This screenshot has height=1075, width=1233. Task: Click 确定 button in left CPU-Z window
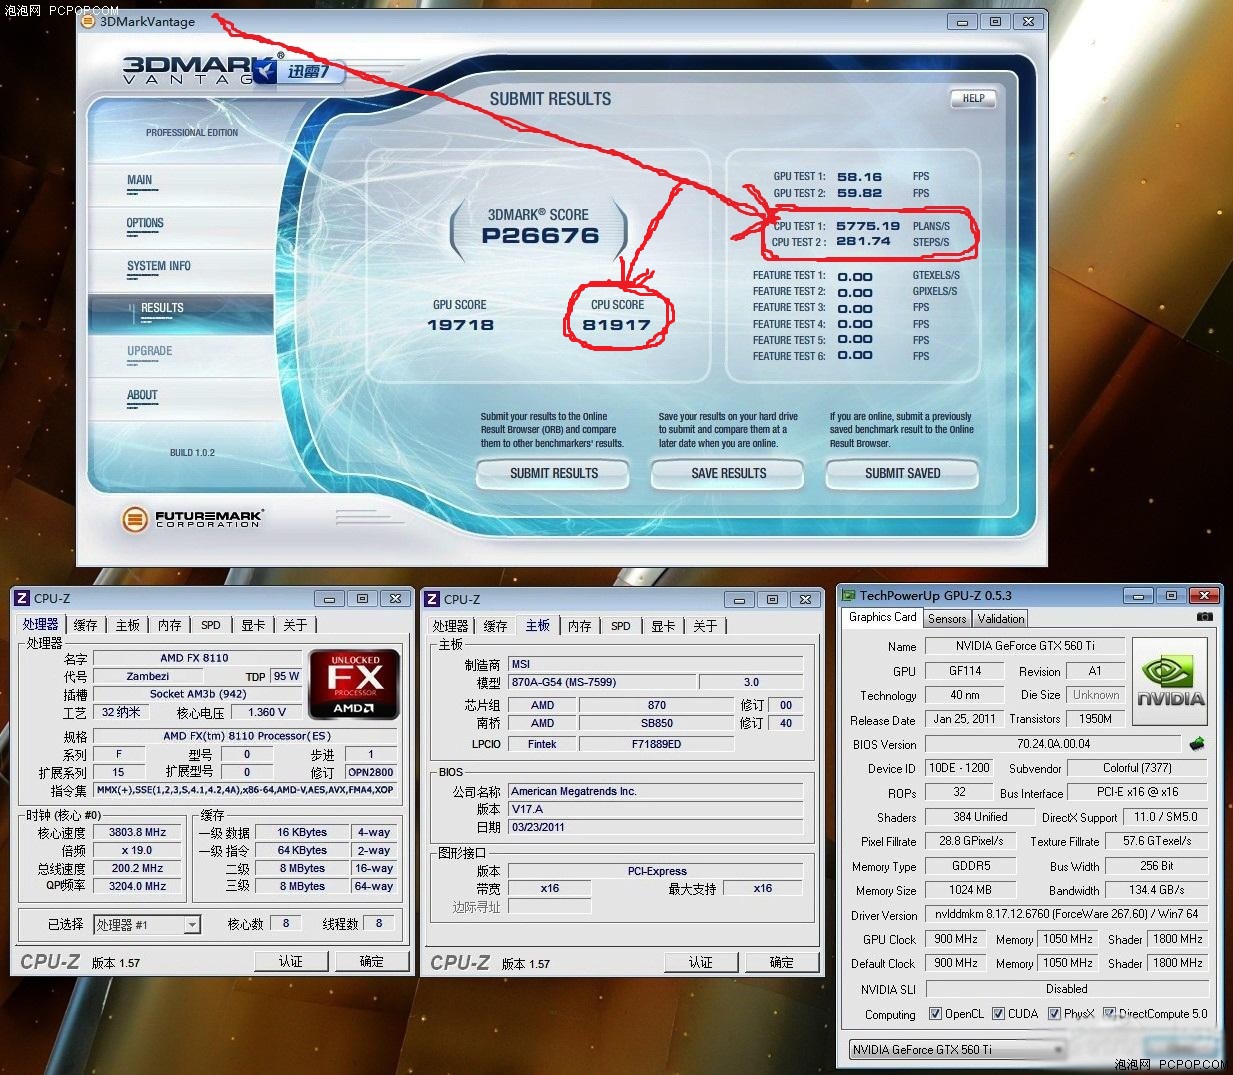371,961
